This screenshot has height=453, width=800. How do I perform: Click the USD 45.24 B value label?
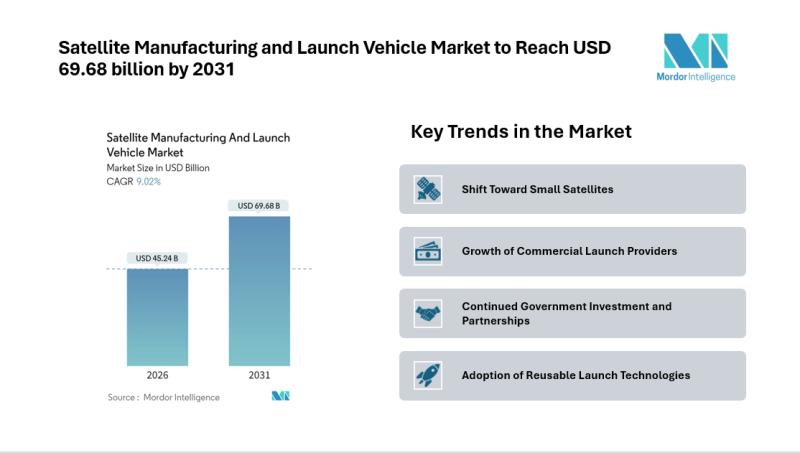point(157,259)
